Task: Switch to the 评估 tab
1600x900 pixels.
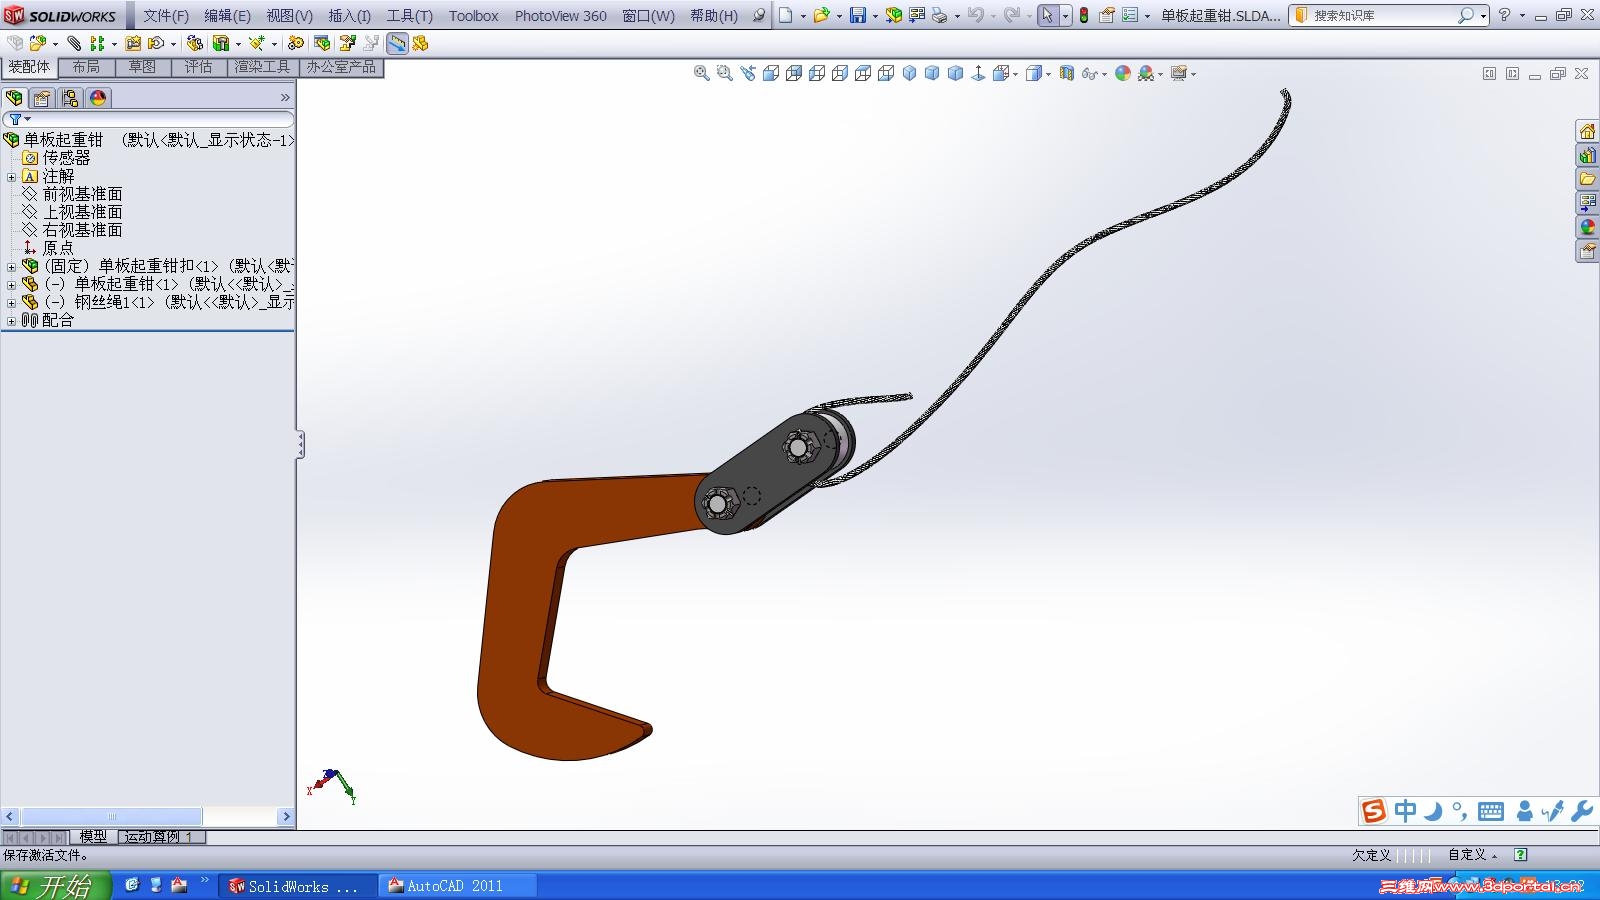Action: (198, 67)
